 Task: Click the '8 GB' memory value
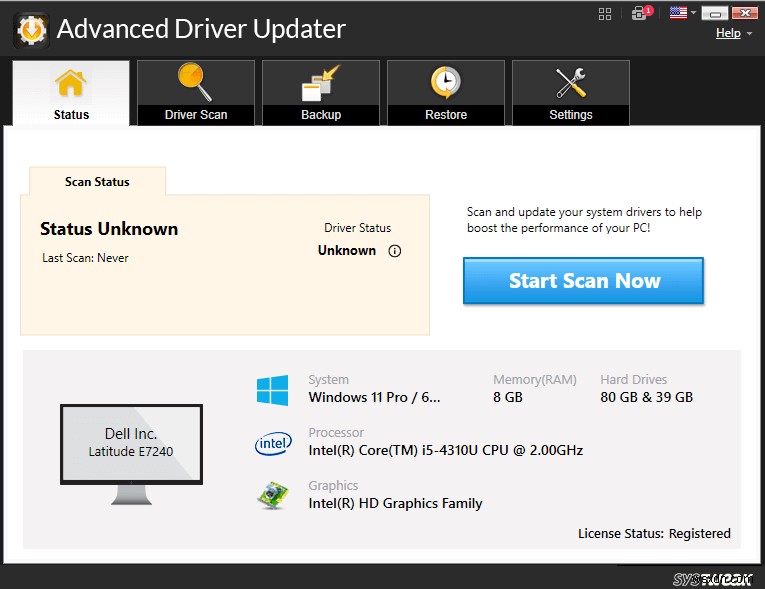[x=507, y=397]
